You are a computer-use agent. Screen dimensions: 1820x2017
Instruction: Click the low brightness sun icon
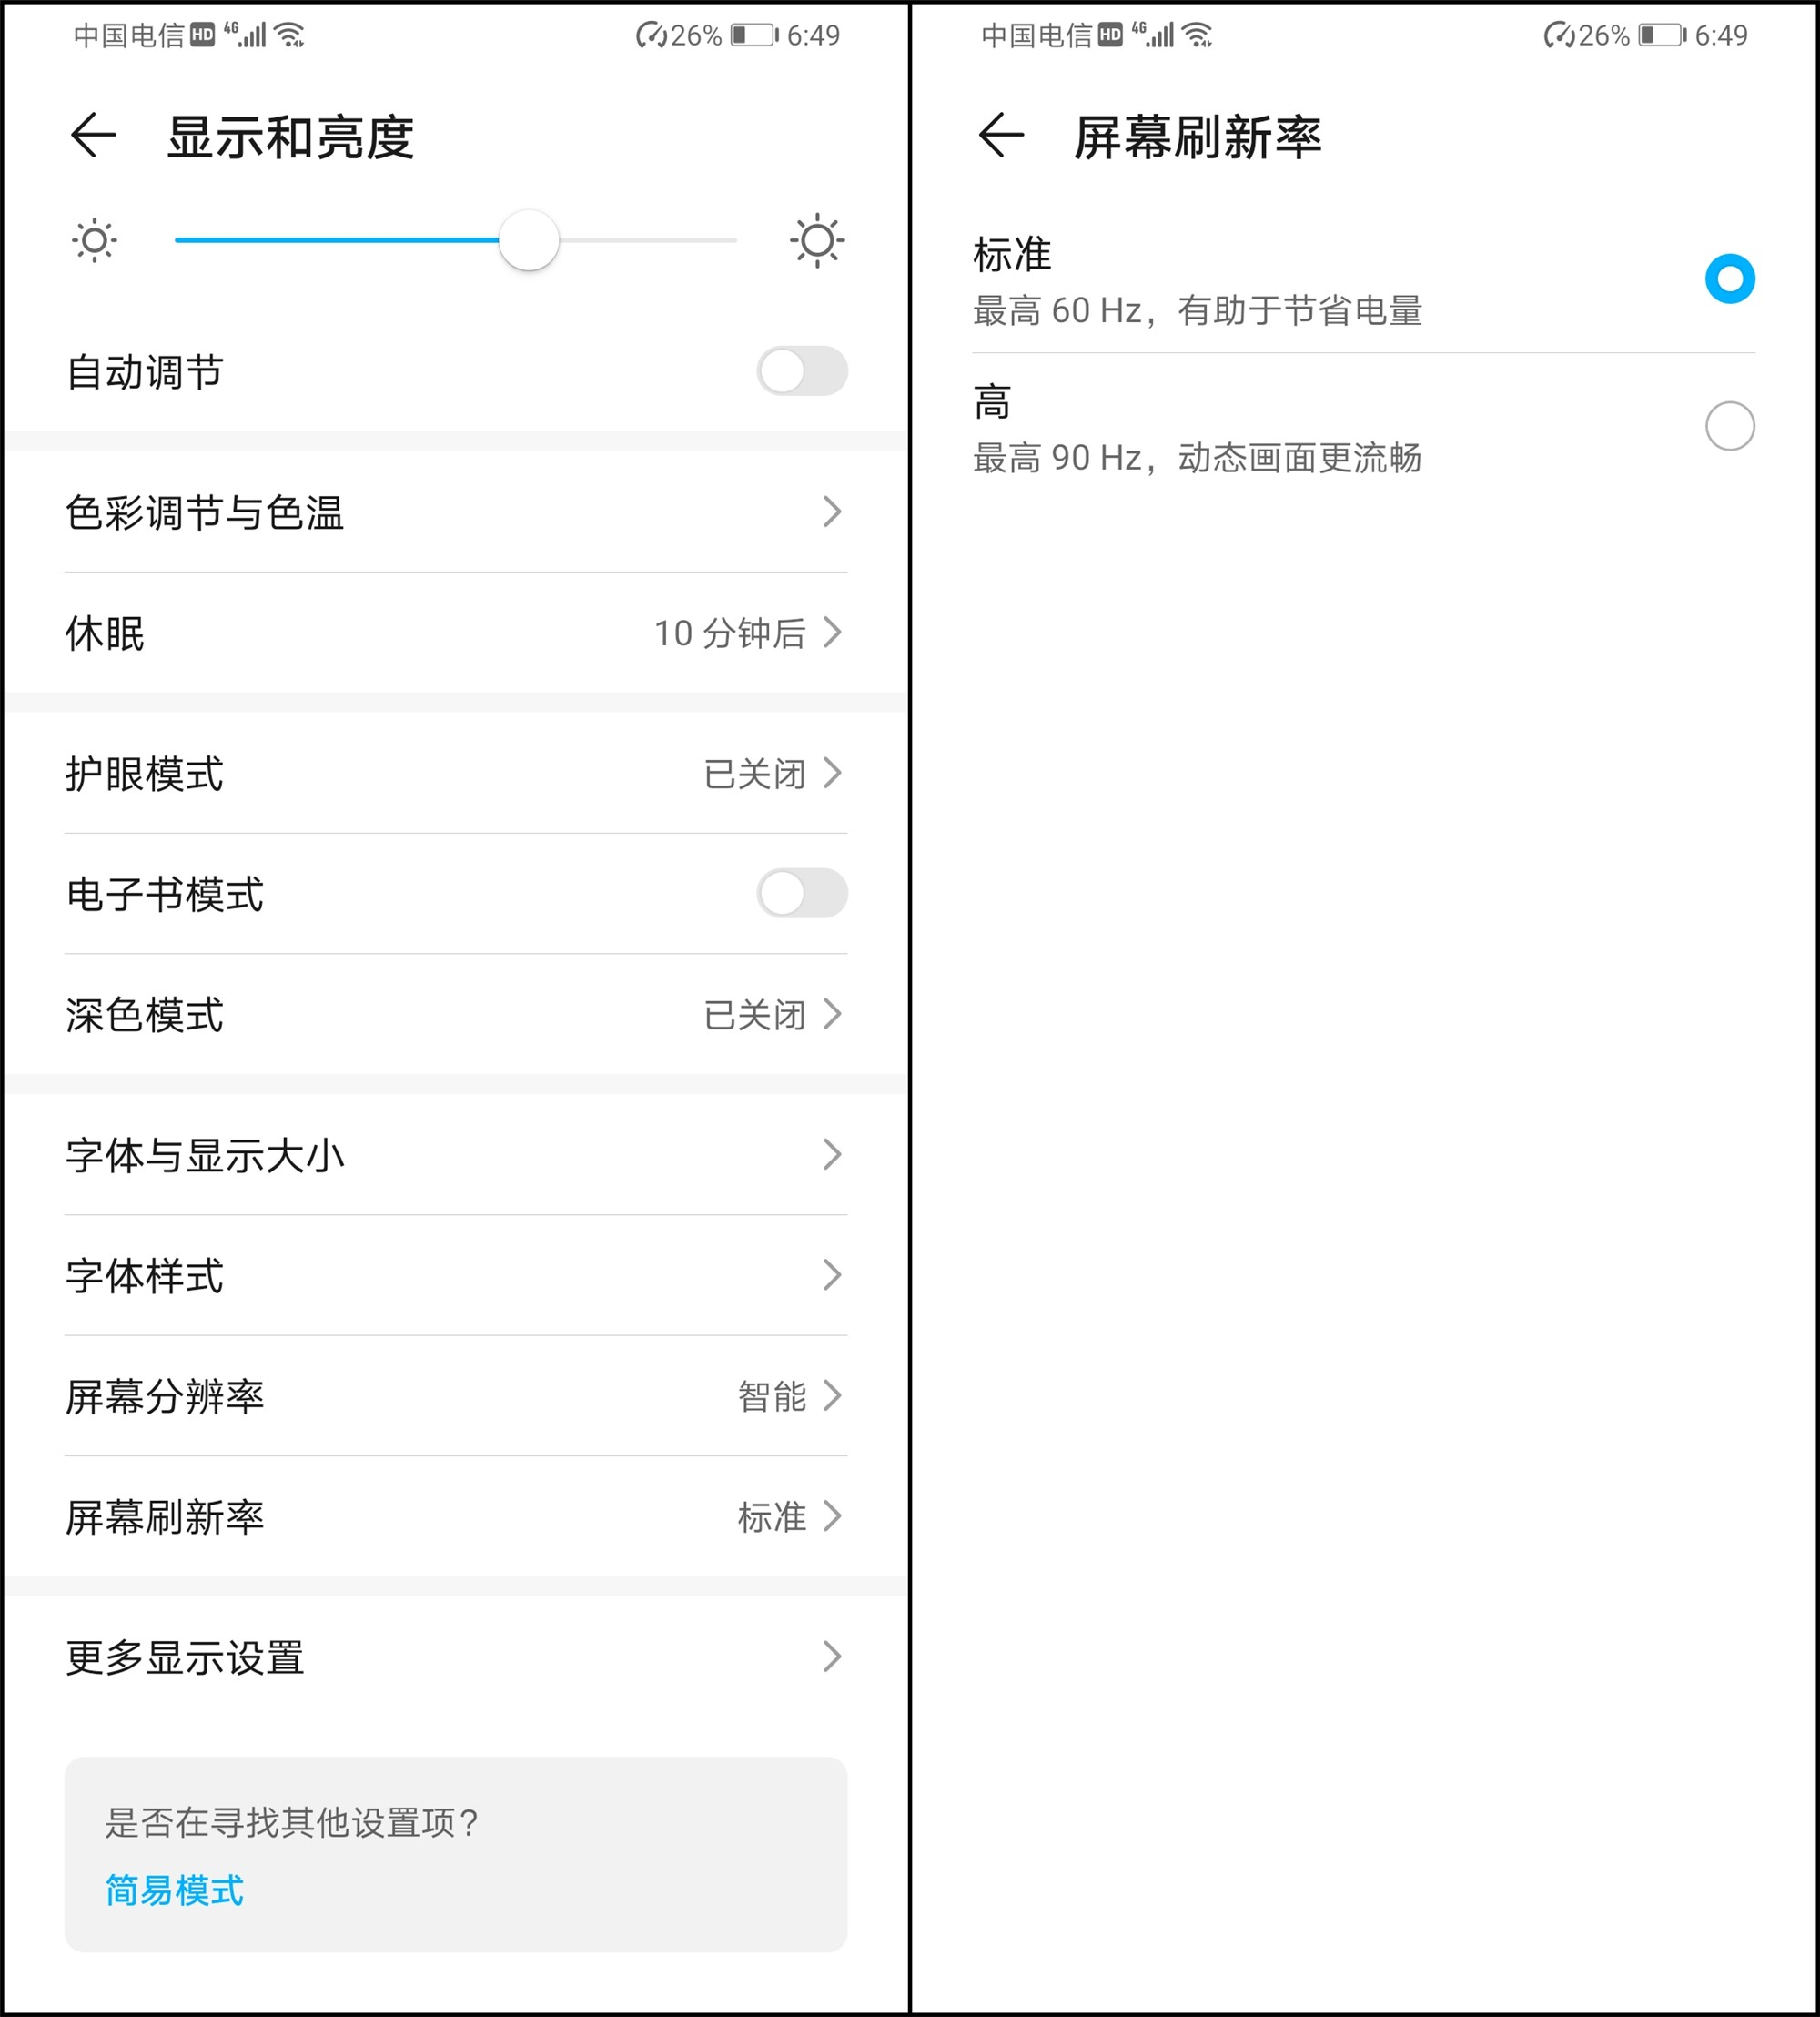[93, 240]
